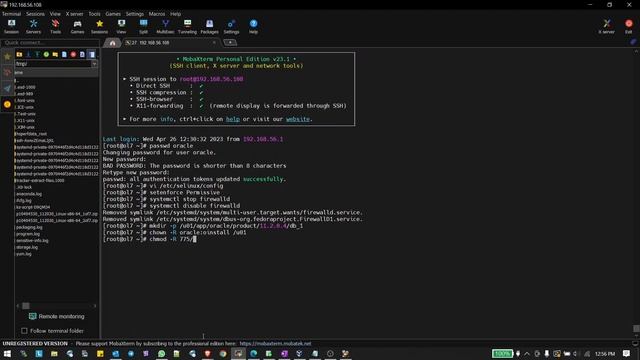Click the file browser horizontal scrollbar thumb
640x360 pixels.
point(26,306)
